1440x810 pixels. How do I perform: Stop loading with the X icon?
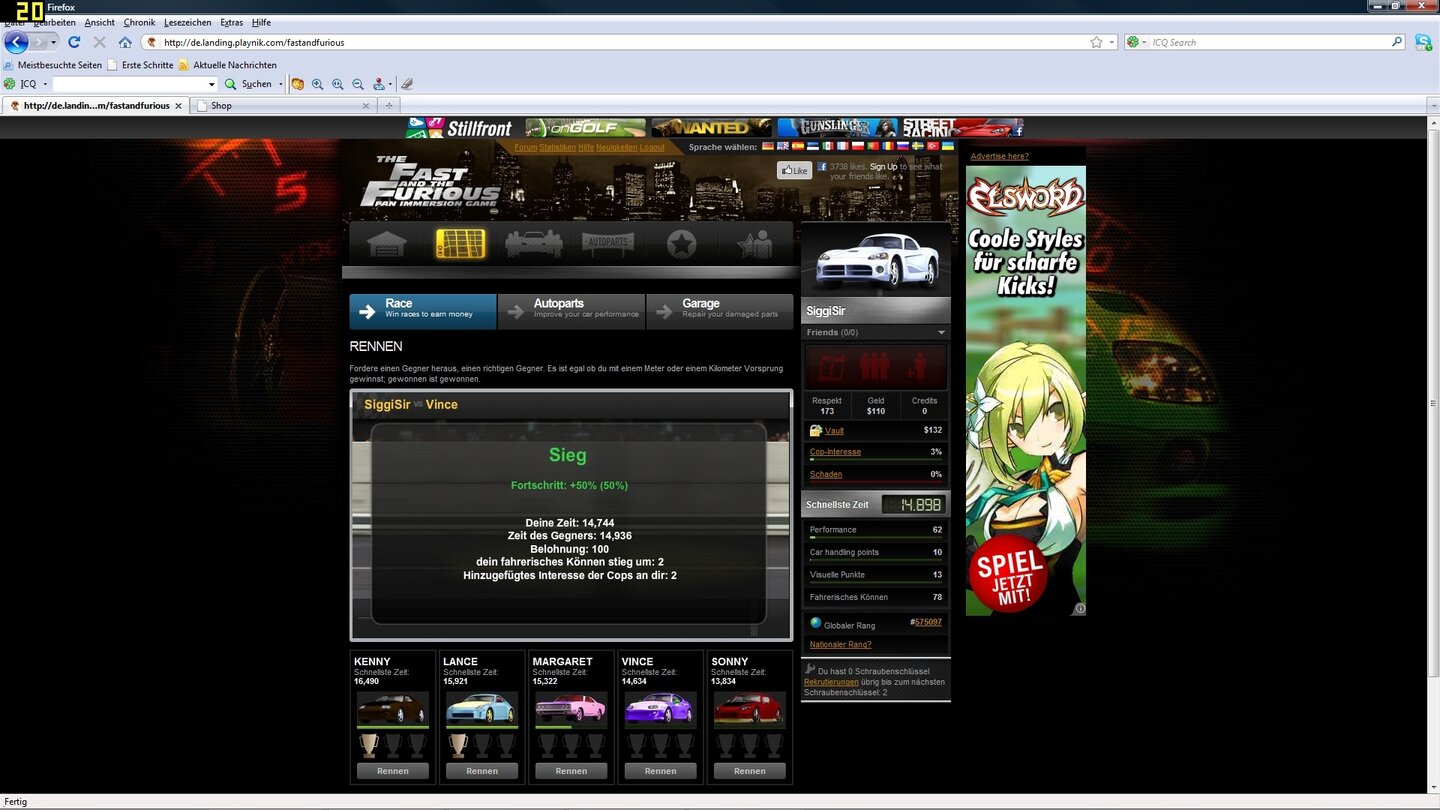(x=99, y=42)
